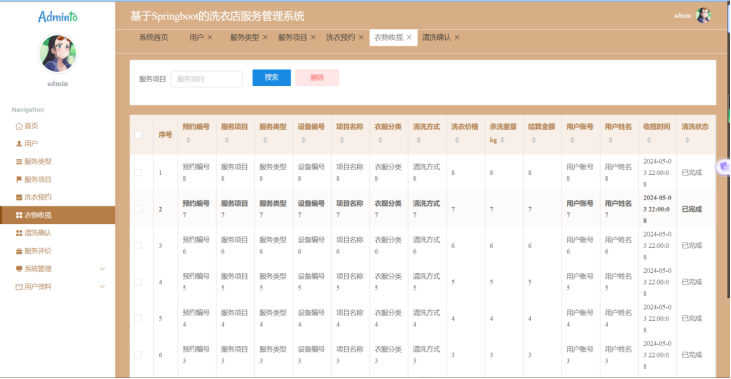Switch to the 服务项目 tab
The image size is (731, 379).
pos(292,37)
